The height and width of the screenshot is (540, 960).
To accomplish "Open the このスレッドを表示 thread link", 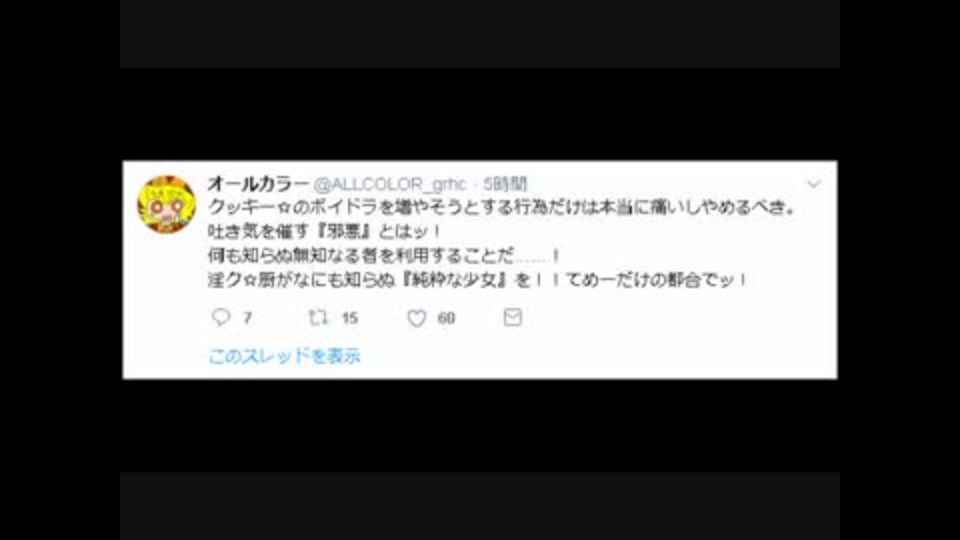I will [285, 356].
